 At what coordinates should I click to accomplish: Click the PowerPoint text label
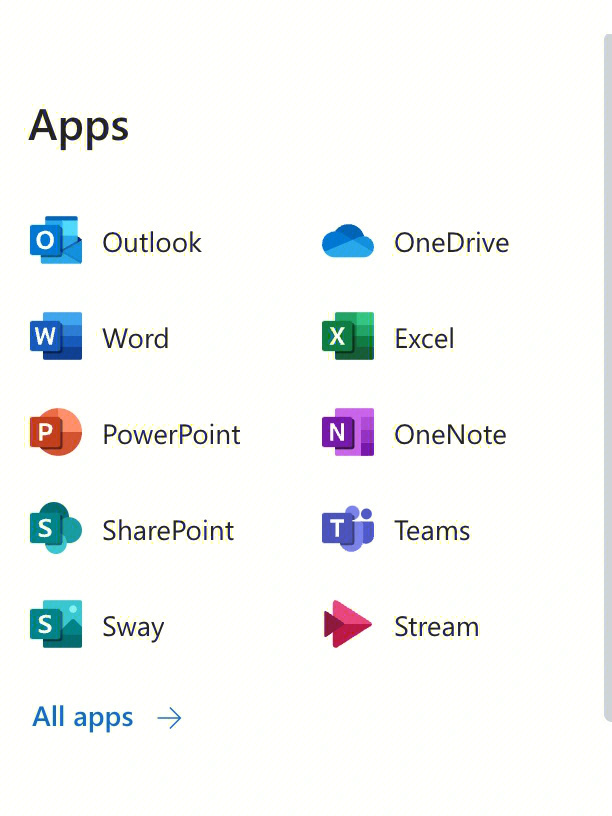(x=172, y=435)
